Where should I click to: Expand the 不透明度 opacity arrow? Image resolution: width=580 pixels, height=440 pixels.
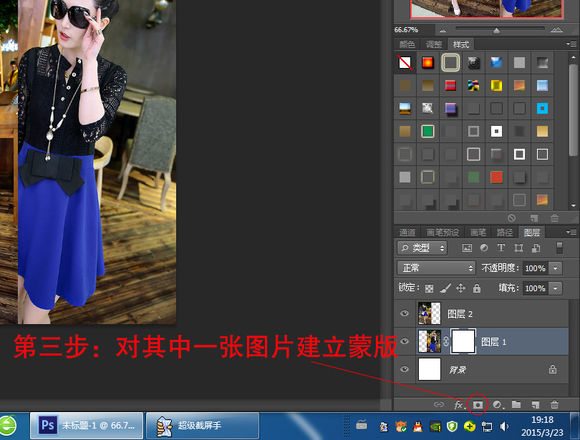pos(556,268)
